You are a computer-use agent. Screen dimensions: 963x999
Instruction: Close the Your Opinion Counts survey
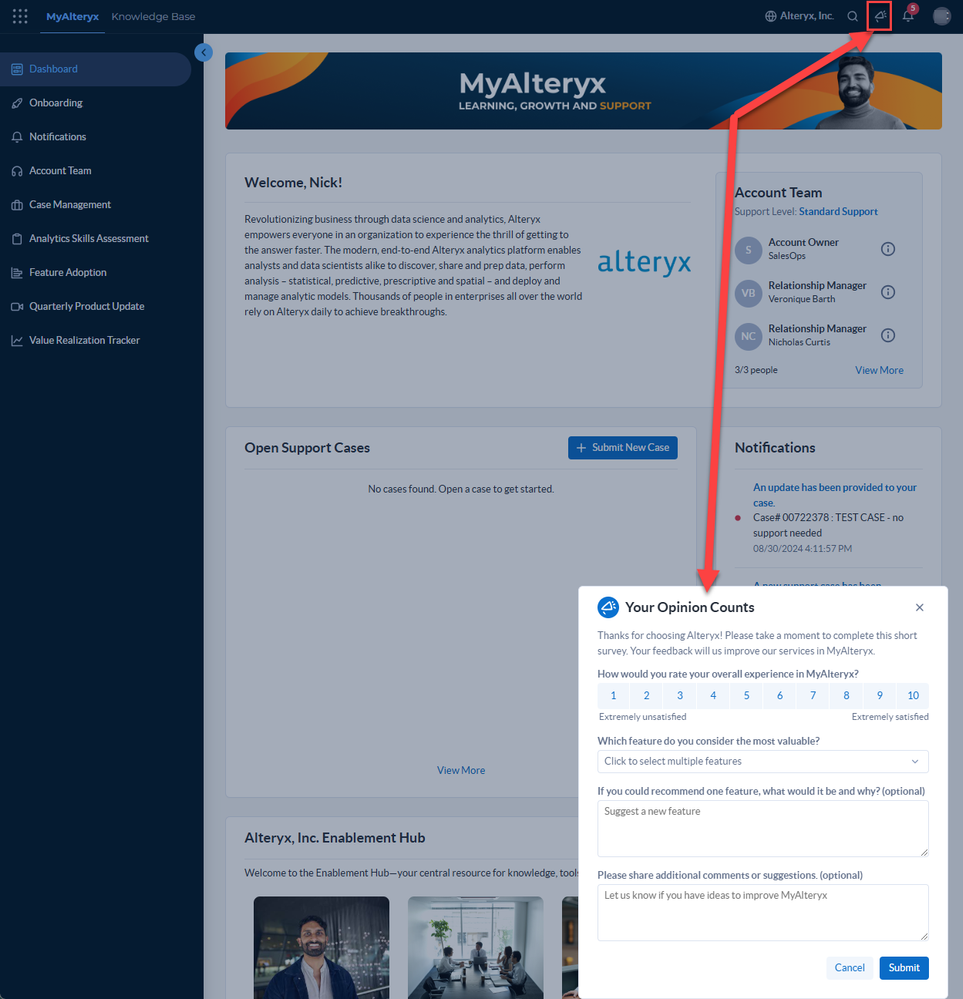[919, 607]
